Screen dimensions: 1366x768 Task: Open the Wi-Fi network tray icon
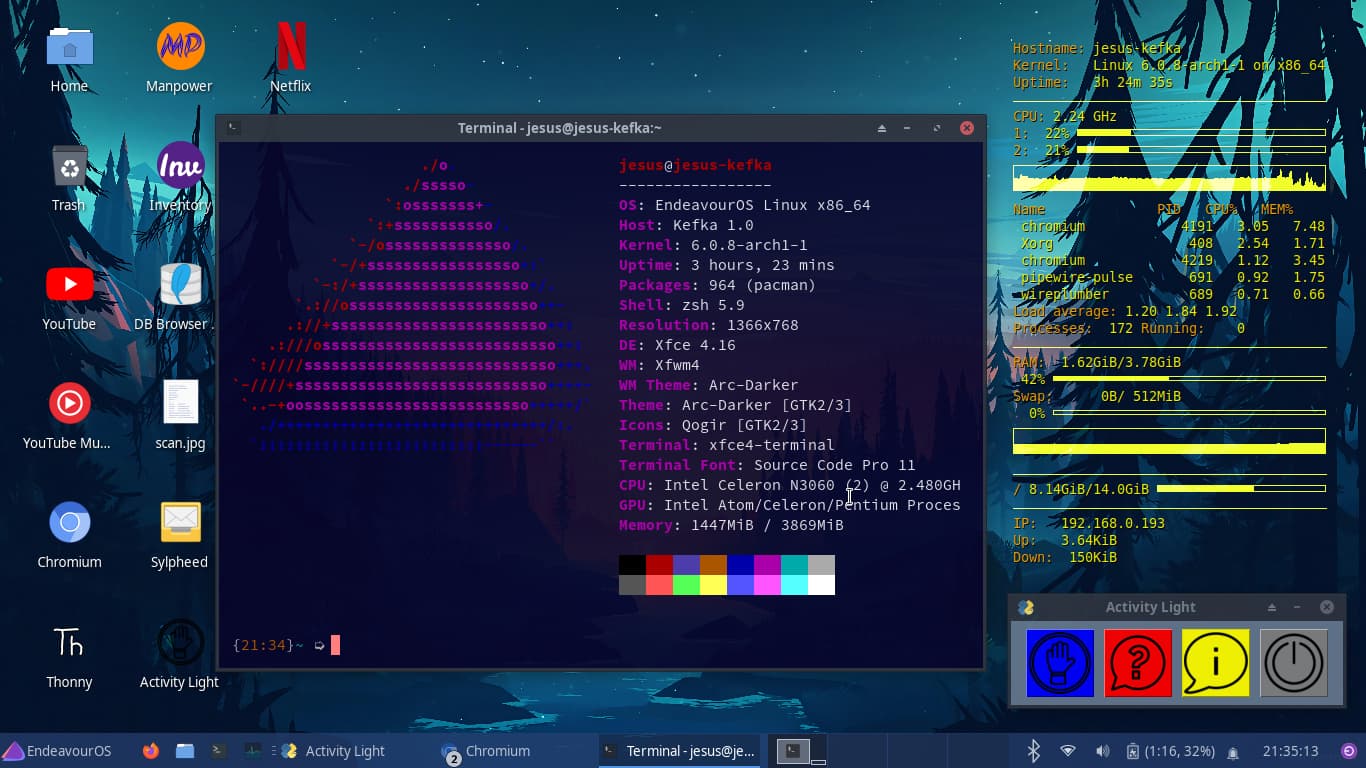coord(1068,751)
